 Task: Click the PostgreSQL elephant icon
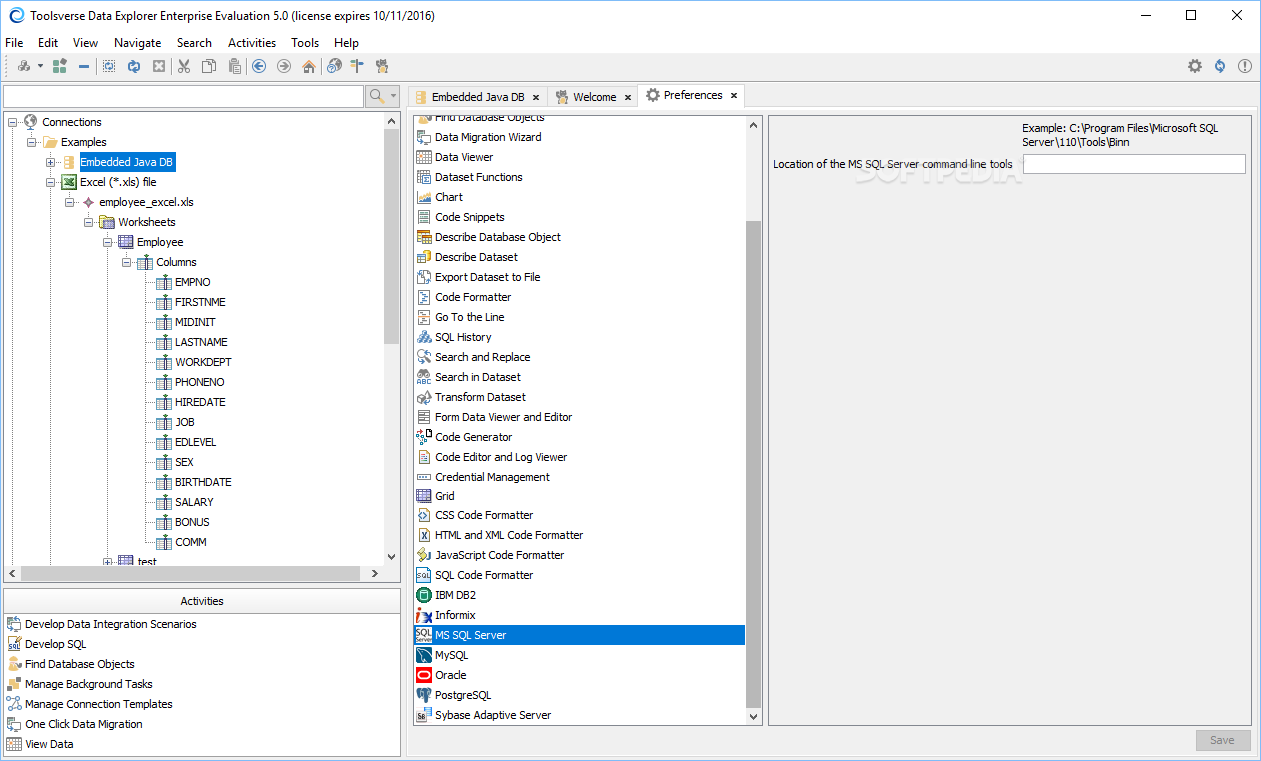(424, 695)
